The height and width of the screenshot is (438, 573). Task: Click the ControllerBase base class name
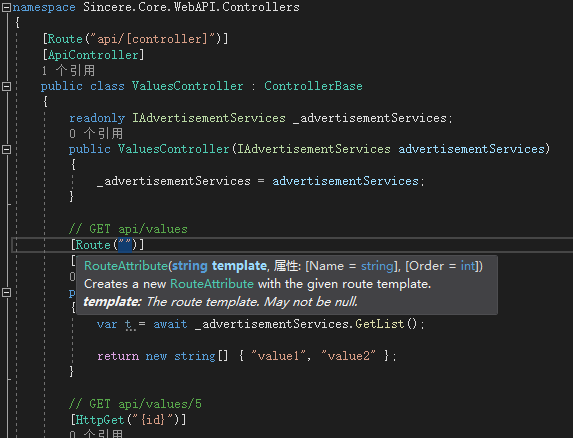313,86
